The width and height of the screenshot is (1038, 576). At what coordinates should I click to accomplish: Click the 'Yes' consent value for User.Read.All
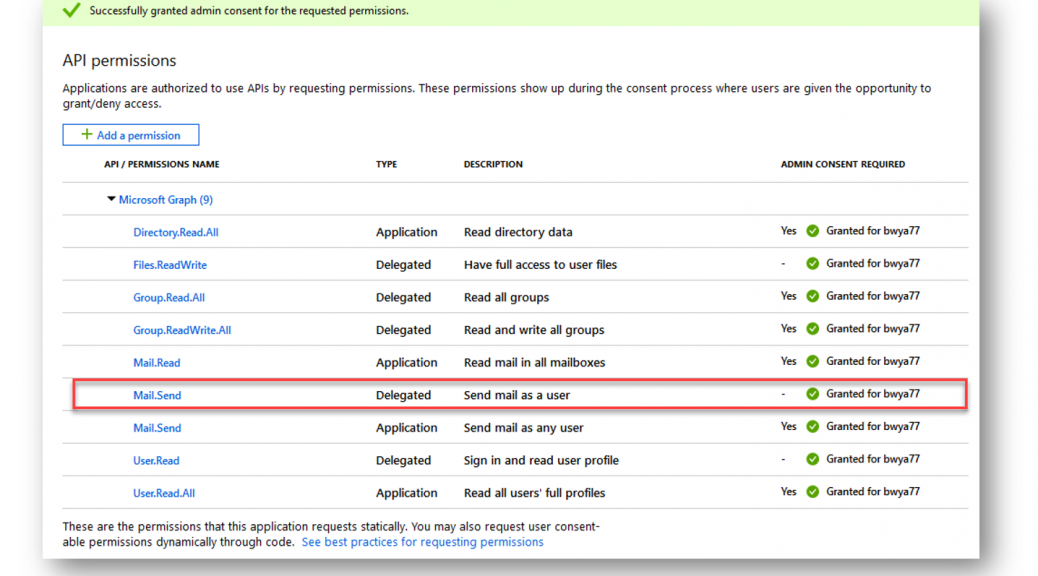(x=788, y=492)
